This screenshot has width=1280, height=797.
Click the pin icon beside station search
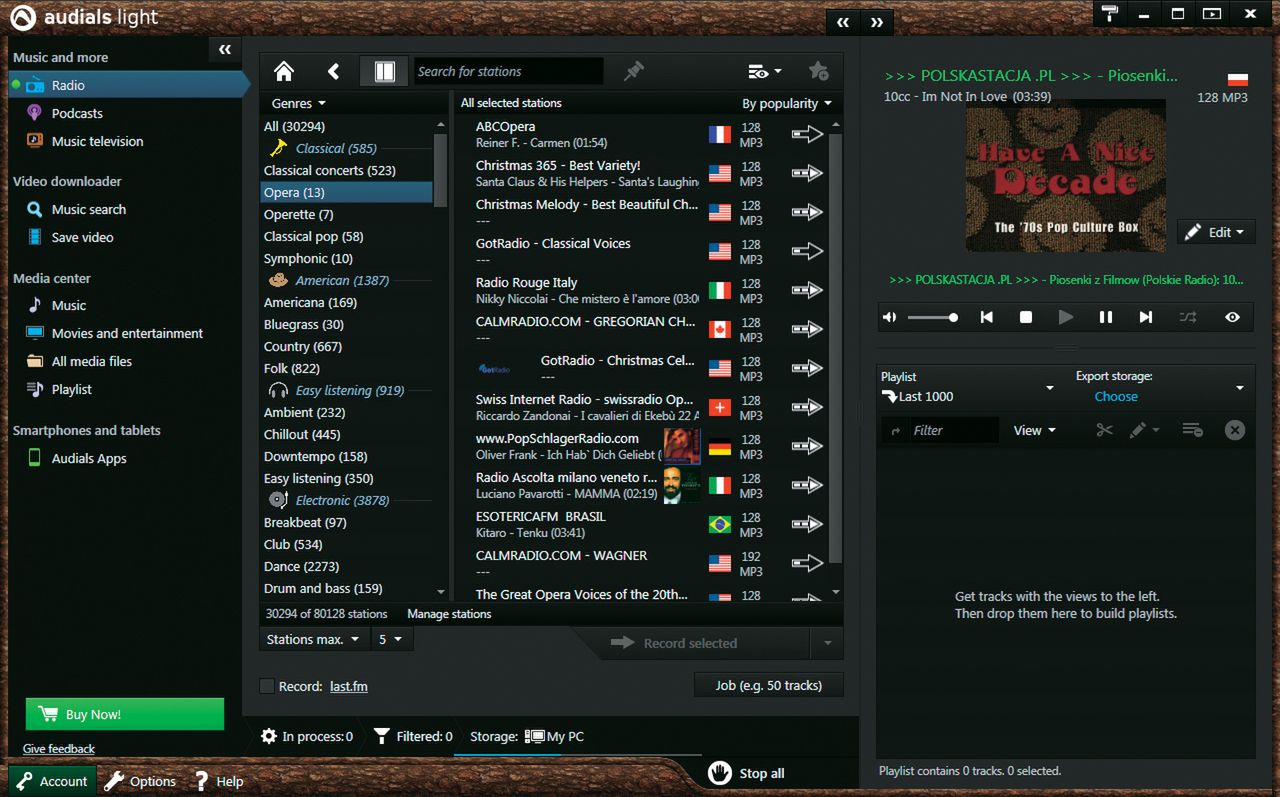click(634, 71)
